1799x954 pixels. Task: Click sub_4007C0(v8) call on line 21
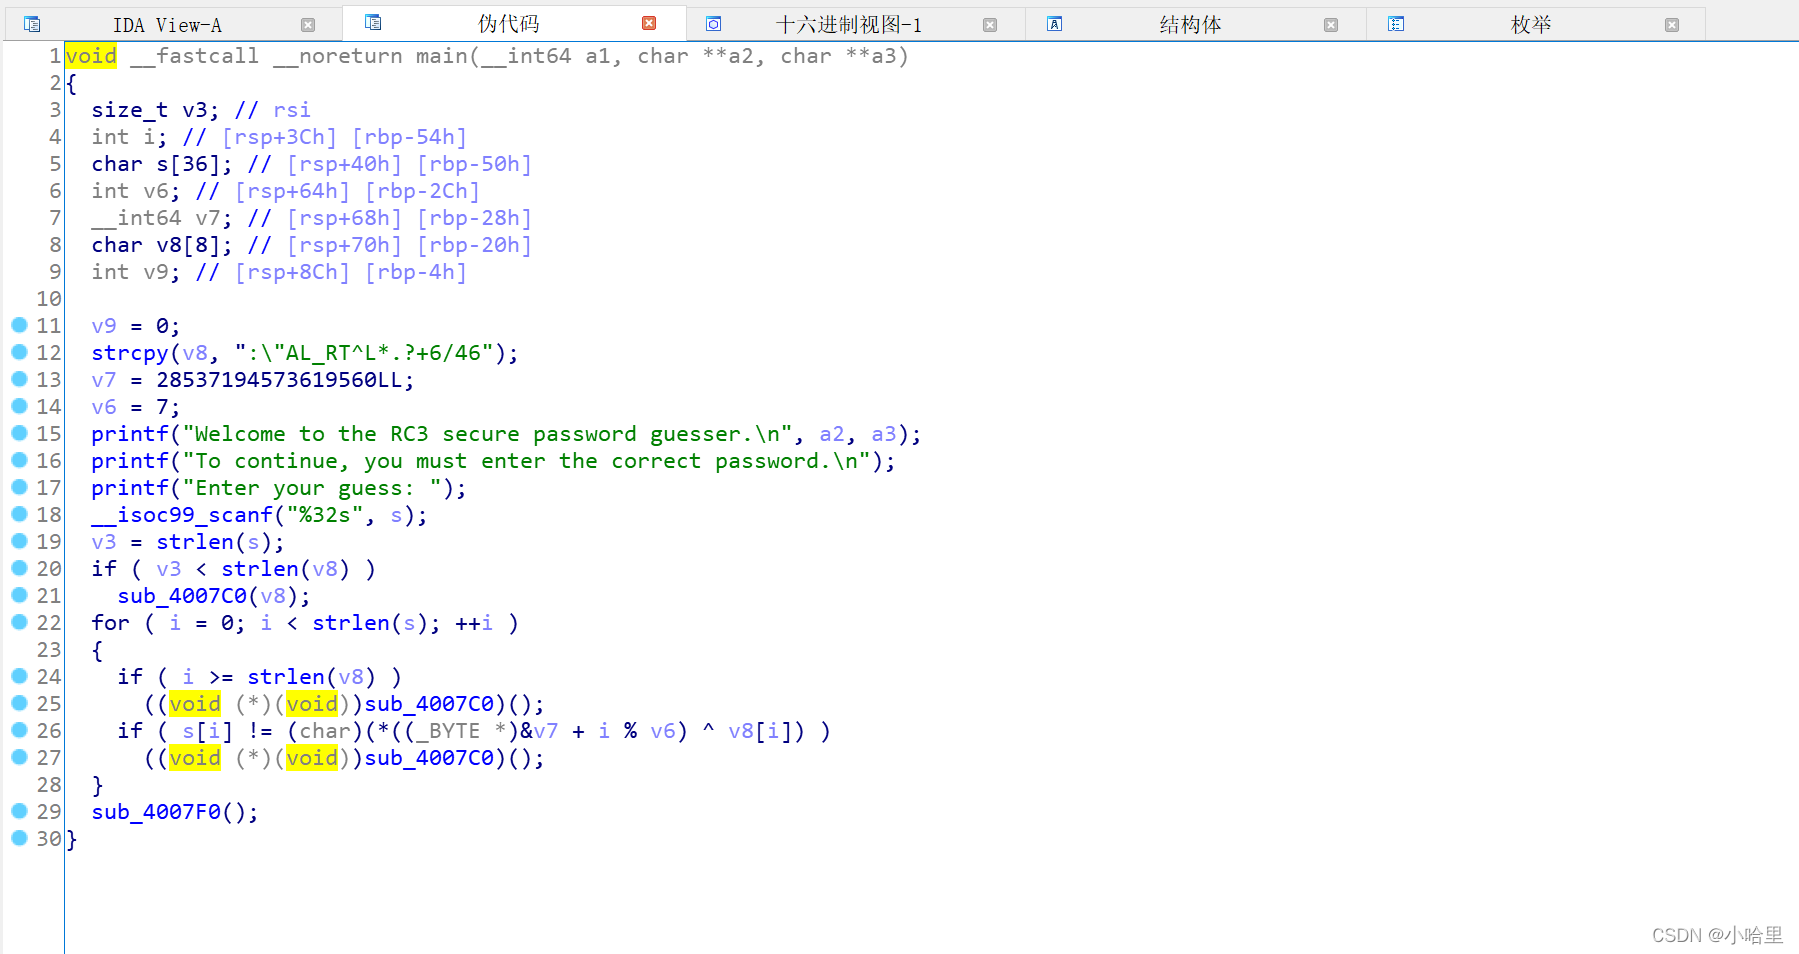pos(214,596)
